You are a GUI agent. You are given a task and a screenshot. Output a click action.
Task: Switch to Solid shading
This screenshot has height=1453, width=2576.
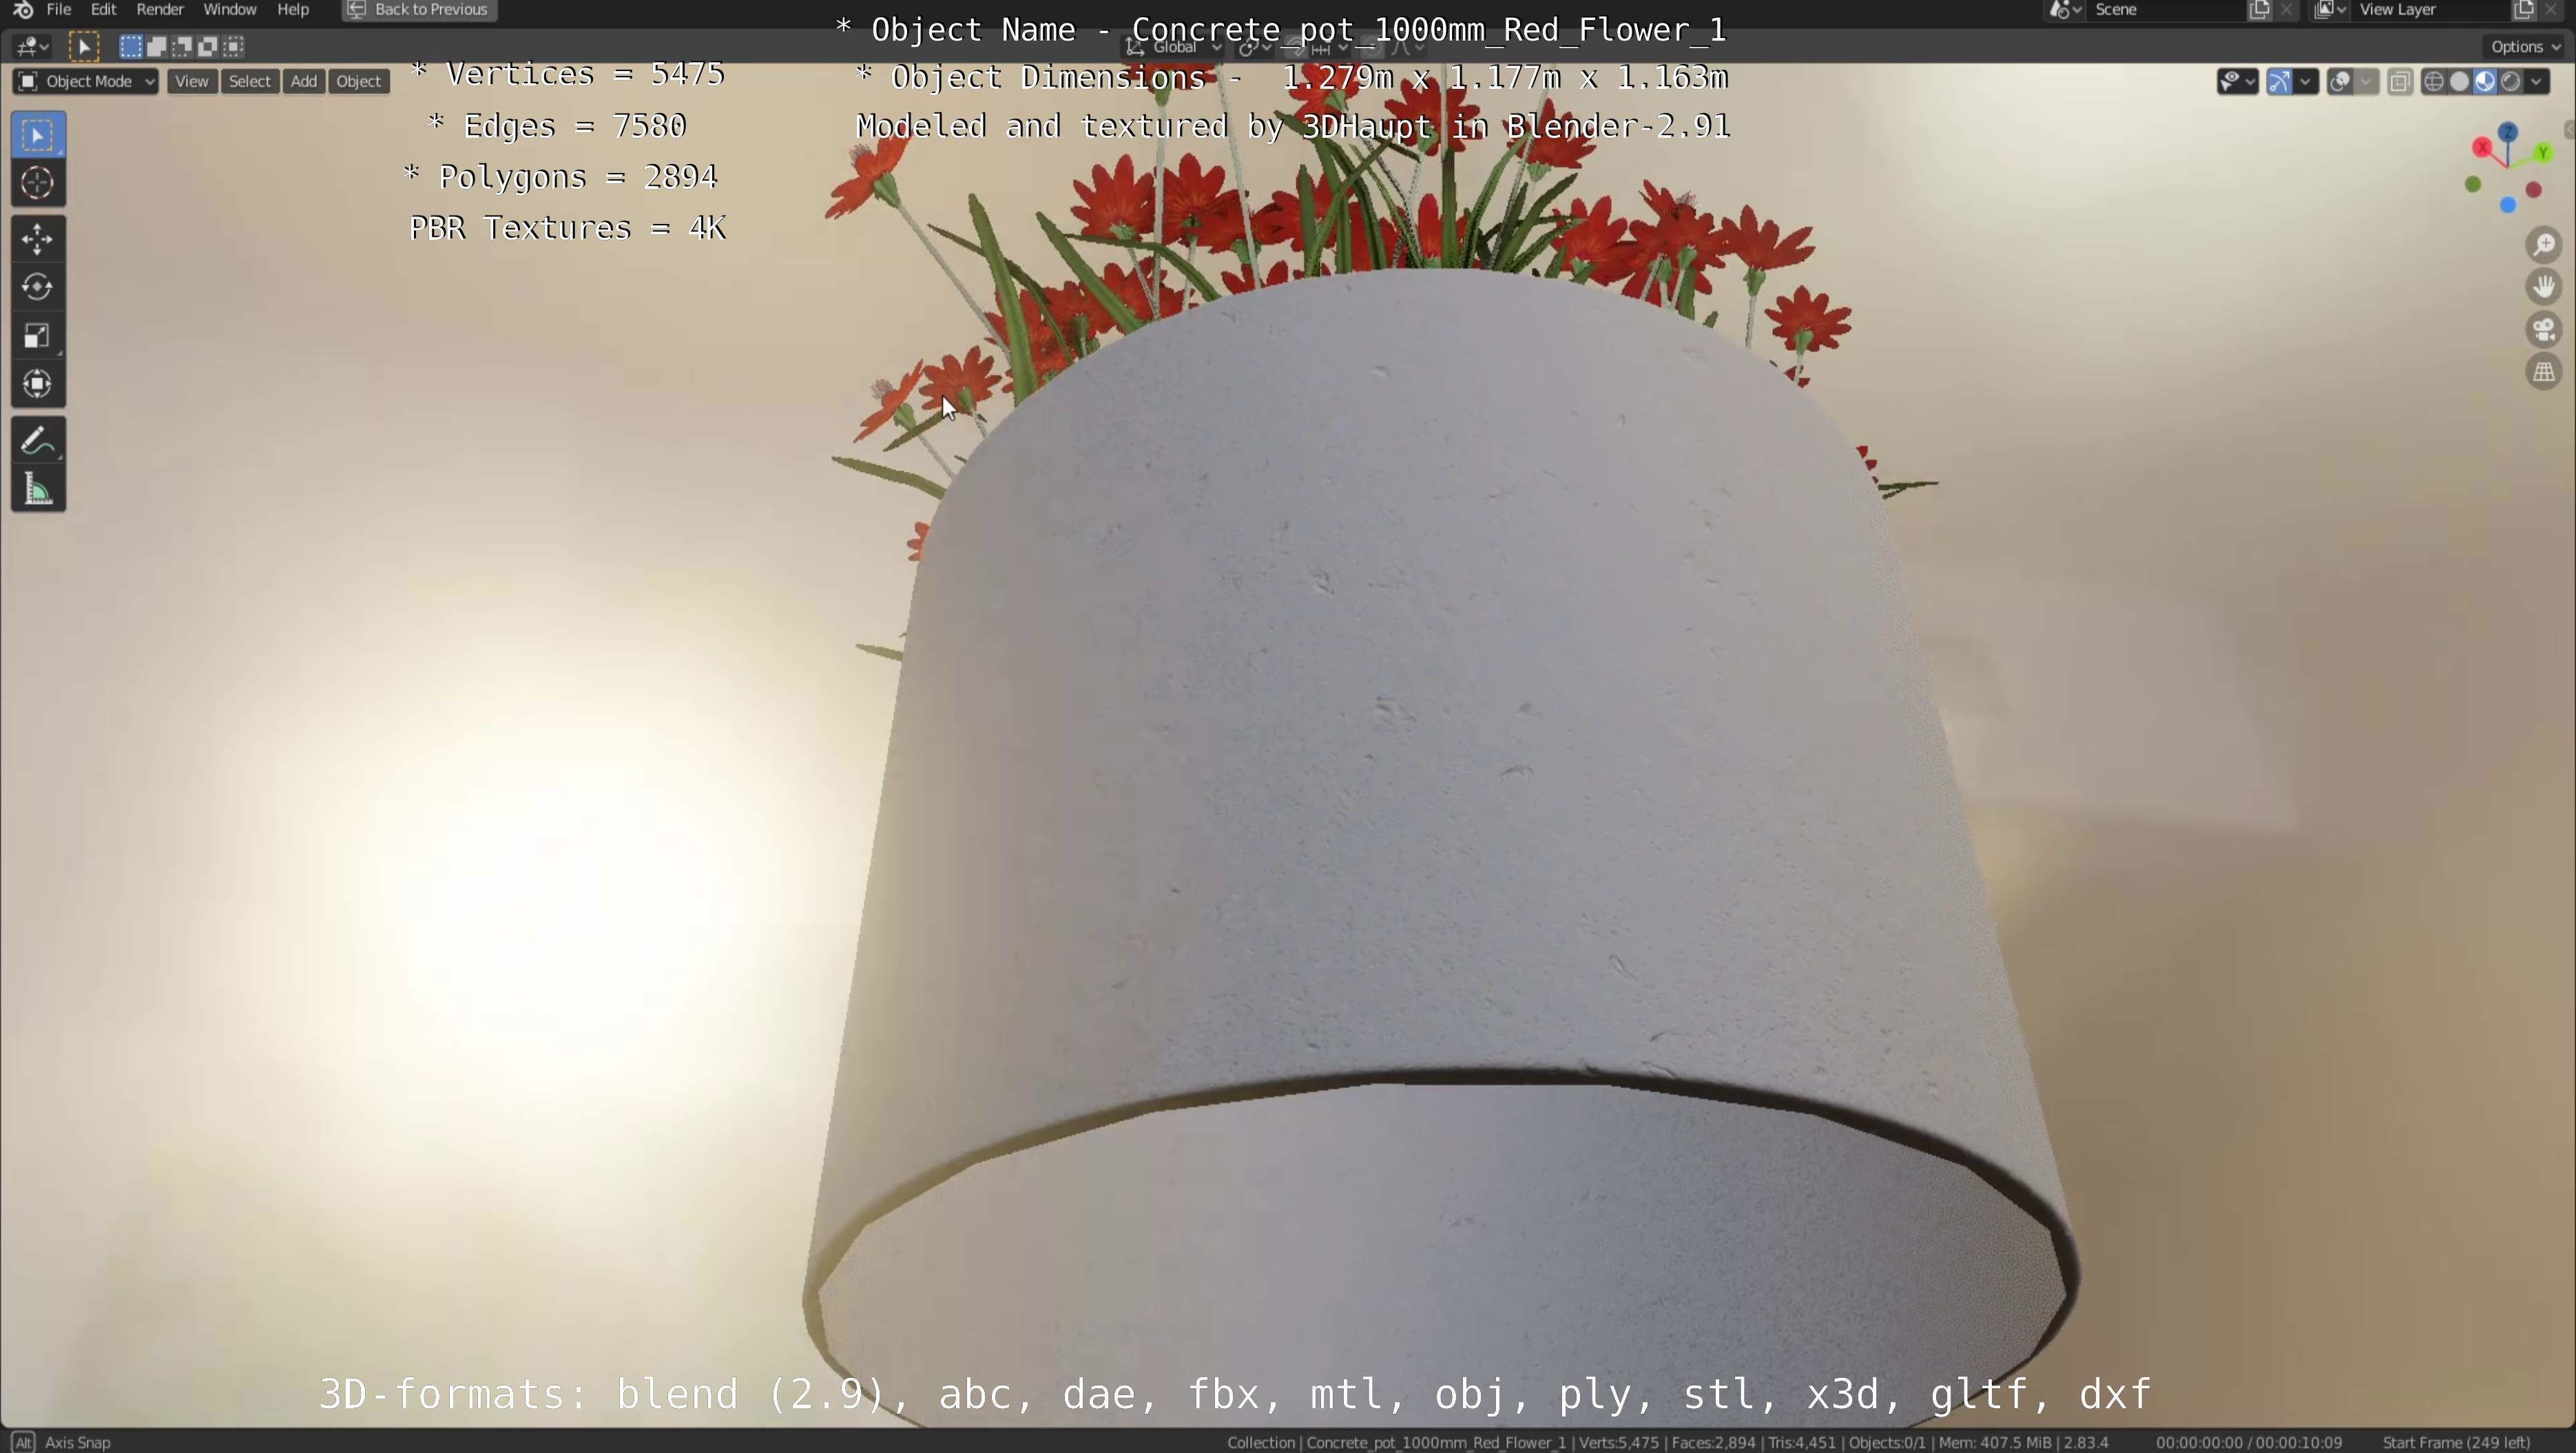(x=2460, y=82)
